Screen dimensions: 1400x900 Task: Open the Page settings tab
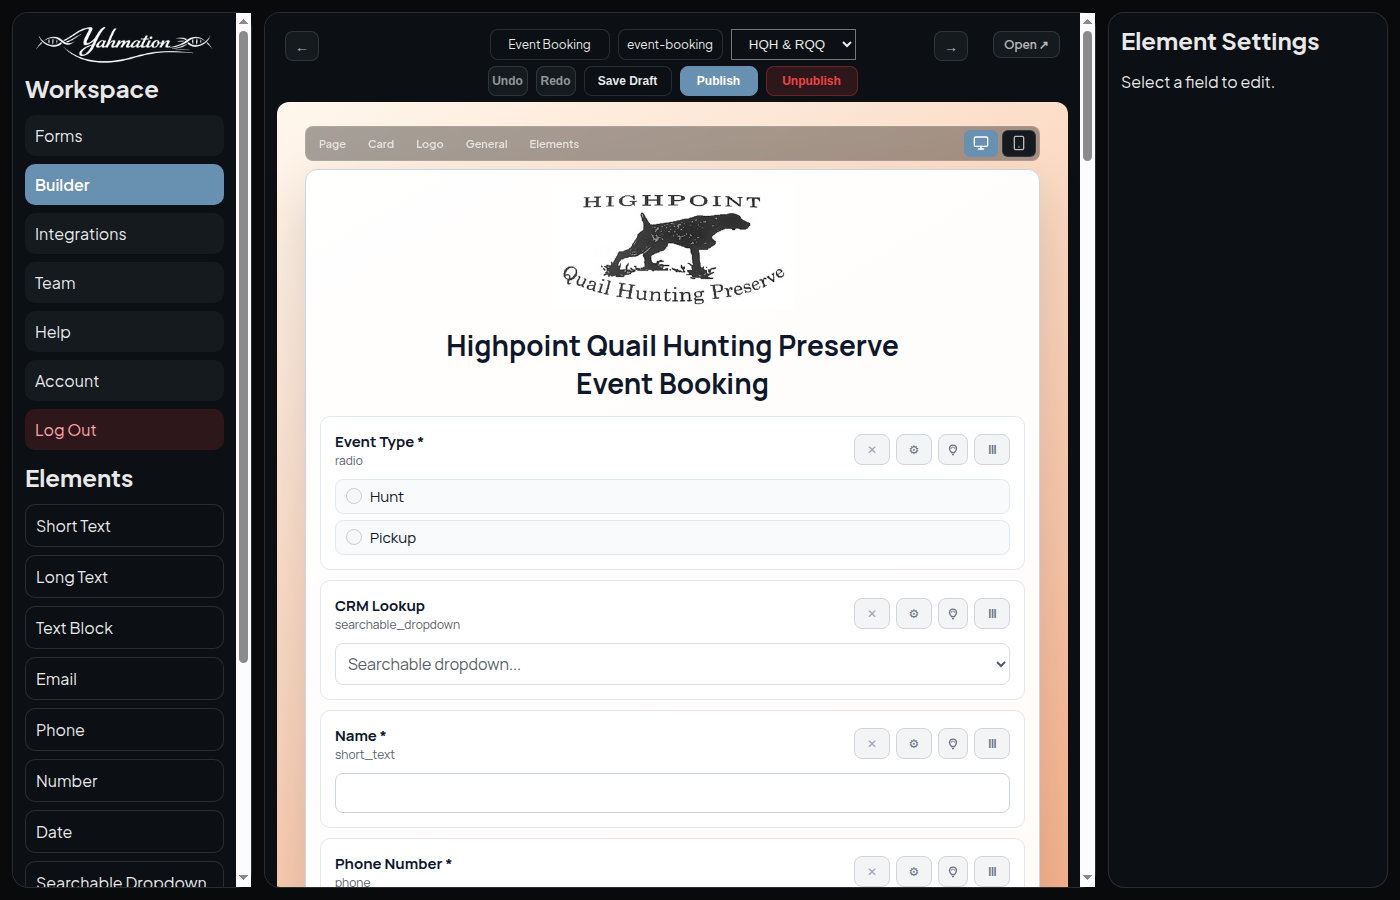[x=332, y=144]
